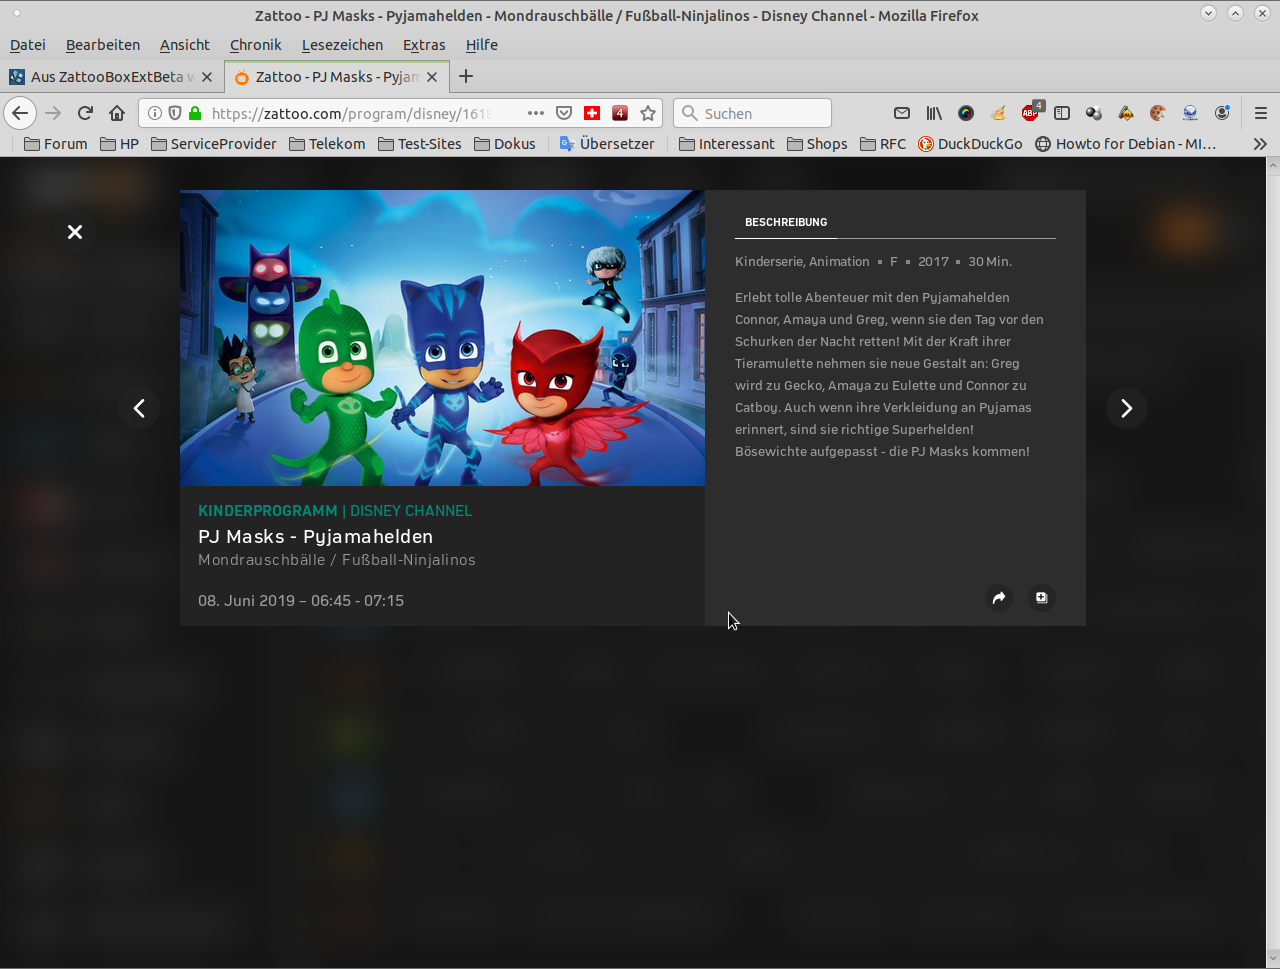Click the triangular cone extension icon
The image size is (1280, 969).
click(1126, 113)
